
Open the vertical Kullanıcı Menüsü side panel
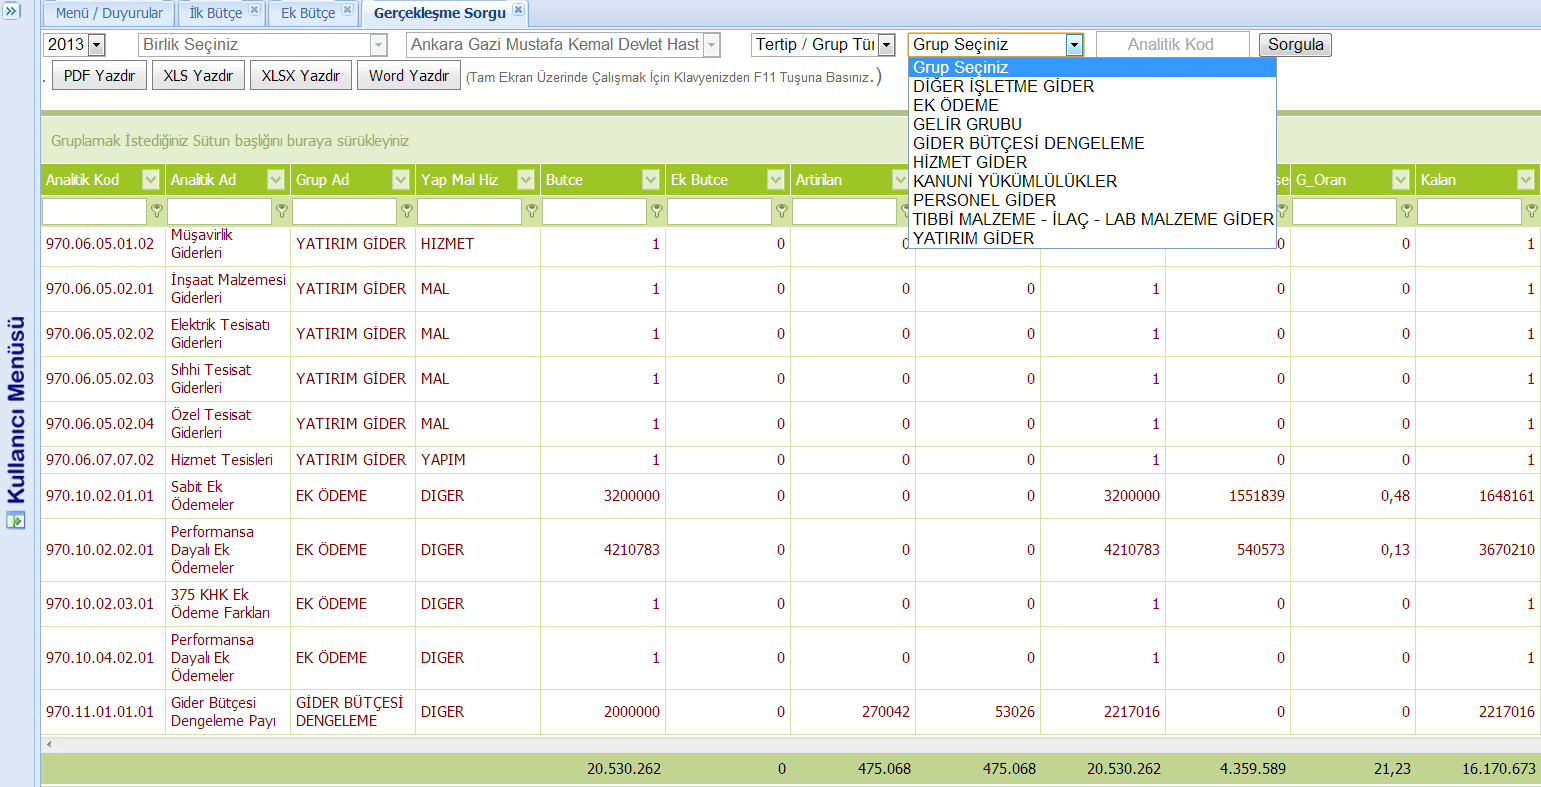click(15, 410)
